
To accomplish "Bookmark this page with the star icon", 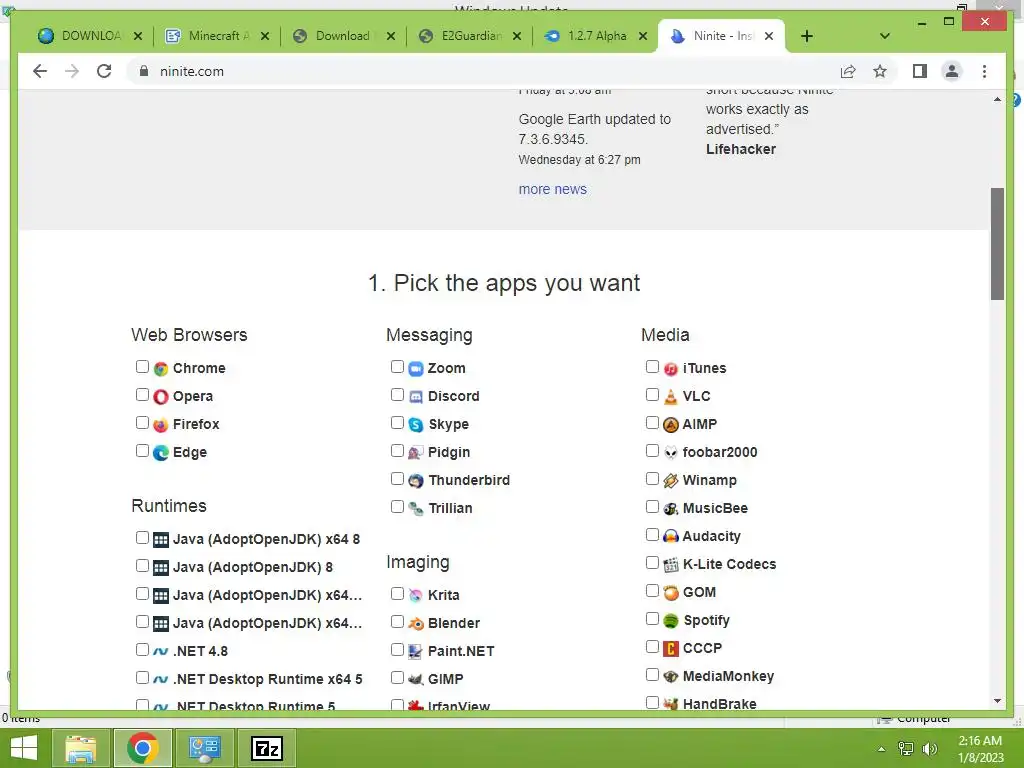I will 880,71.
